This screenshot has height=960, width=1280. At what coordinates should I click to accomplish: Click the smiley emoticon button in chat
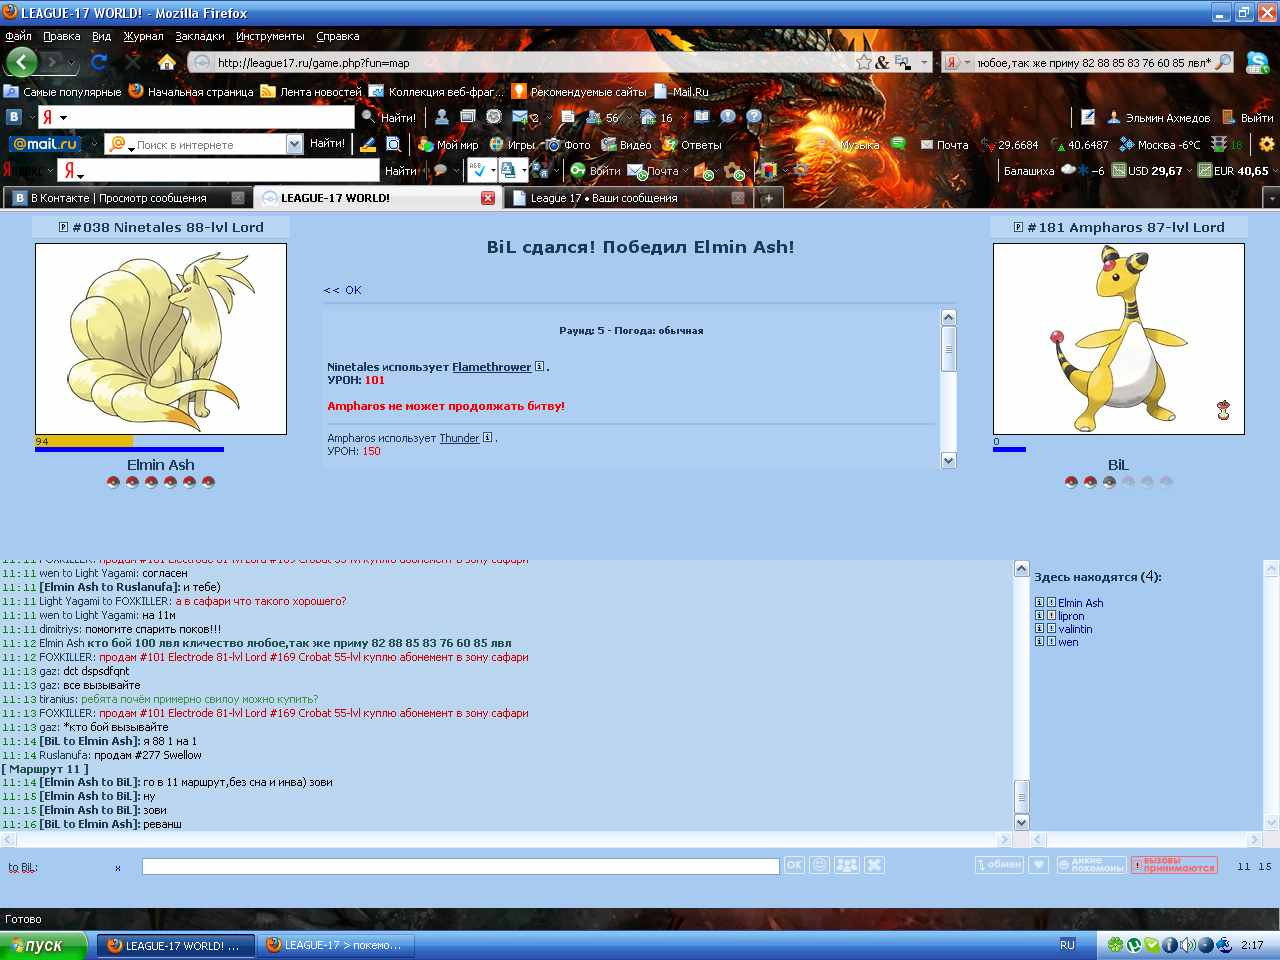click(x=820, y=865)
